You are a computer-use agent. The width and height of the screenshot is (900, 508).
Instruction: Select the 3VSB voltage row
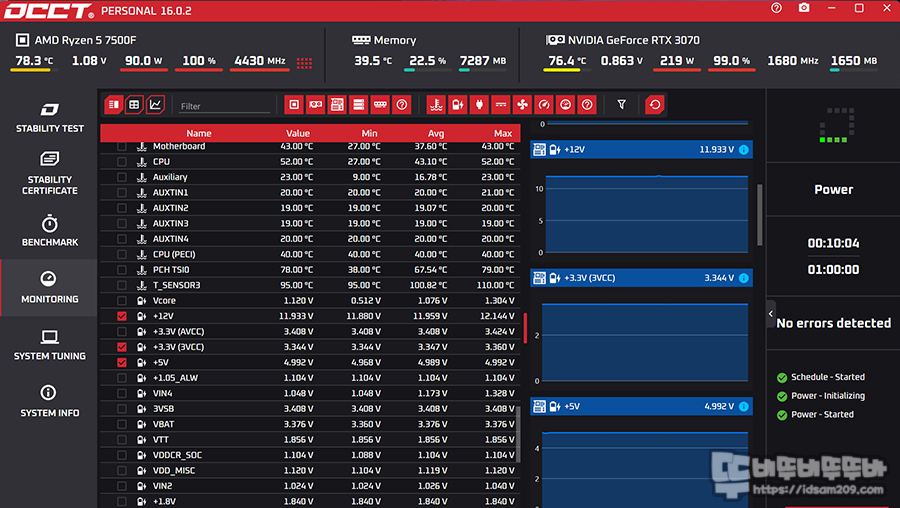311,409
